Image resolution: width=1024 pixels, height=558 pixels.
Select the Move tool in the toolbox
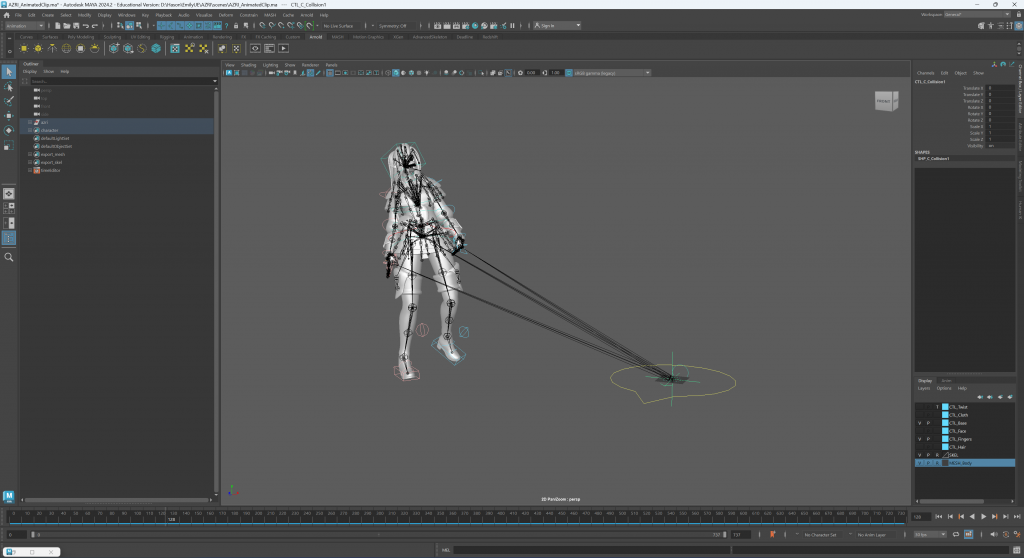[x=9, y=115]
